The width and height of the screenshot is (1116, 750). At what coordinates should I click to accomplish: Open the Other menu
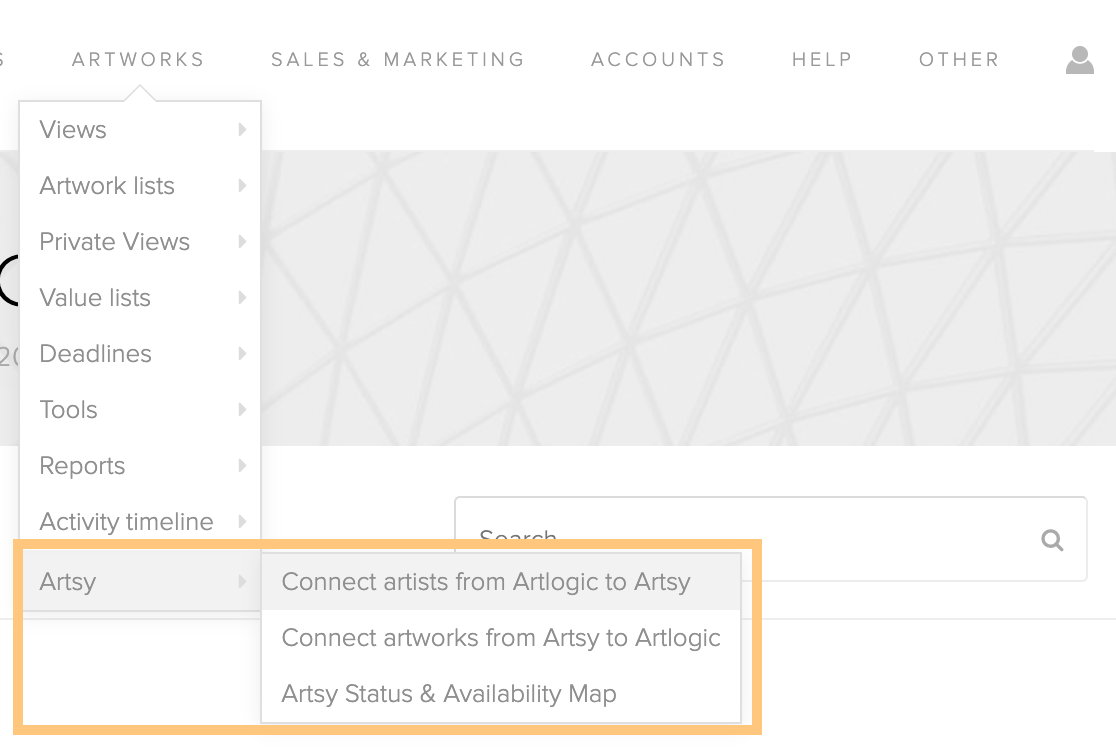click(x=959, y=60)
